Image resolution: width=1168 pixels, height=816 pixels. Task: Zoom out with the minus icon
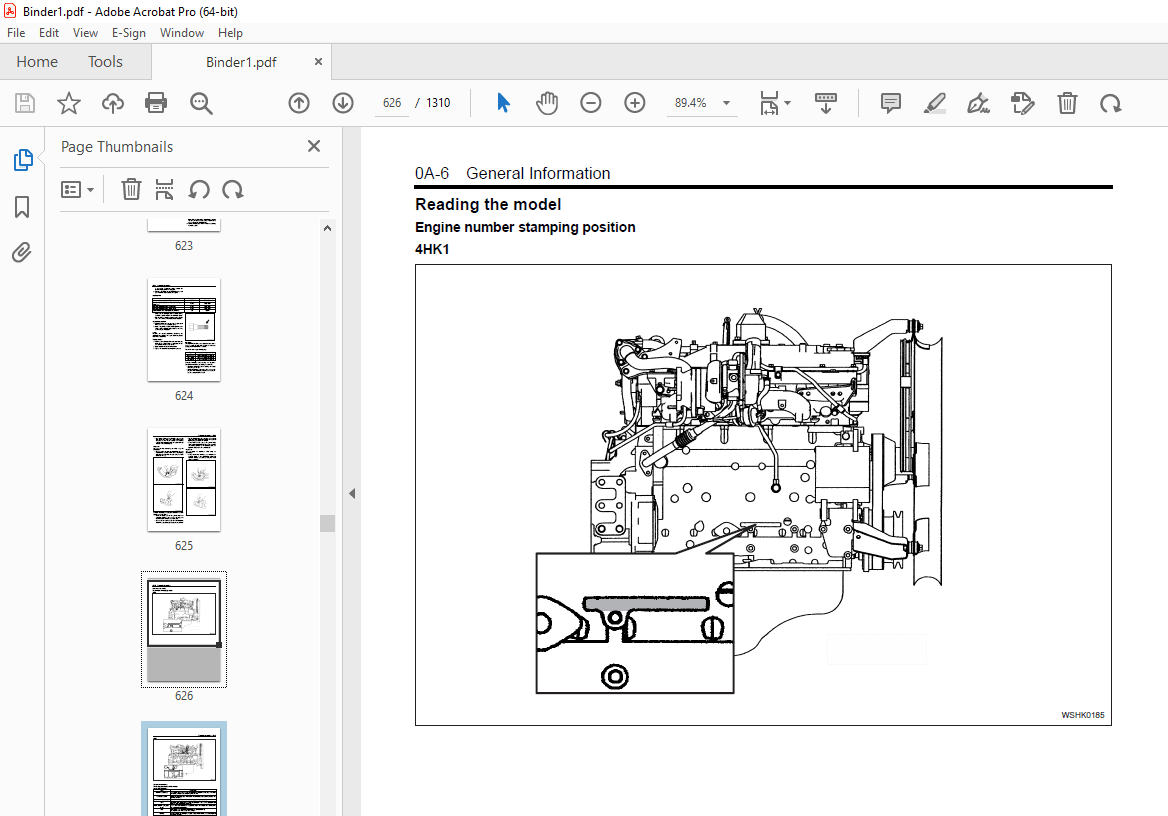point(591,103)
